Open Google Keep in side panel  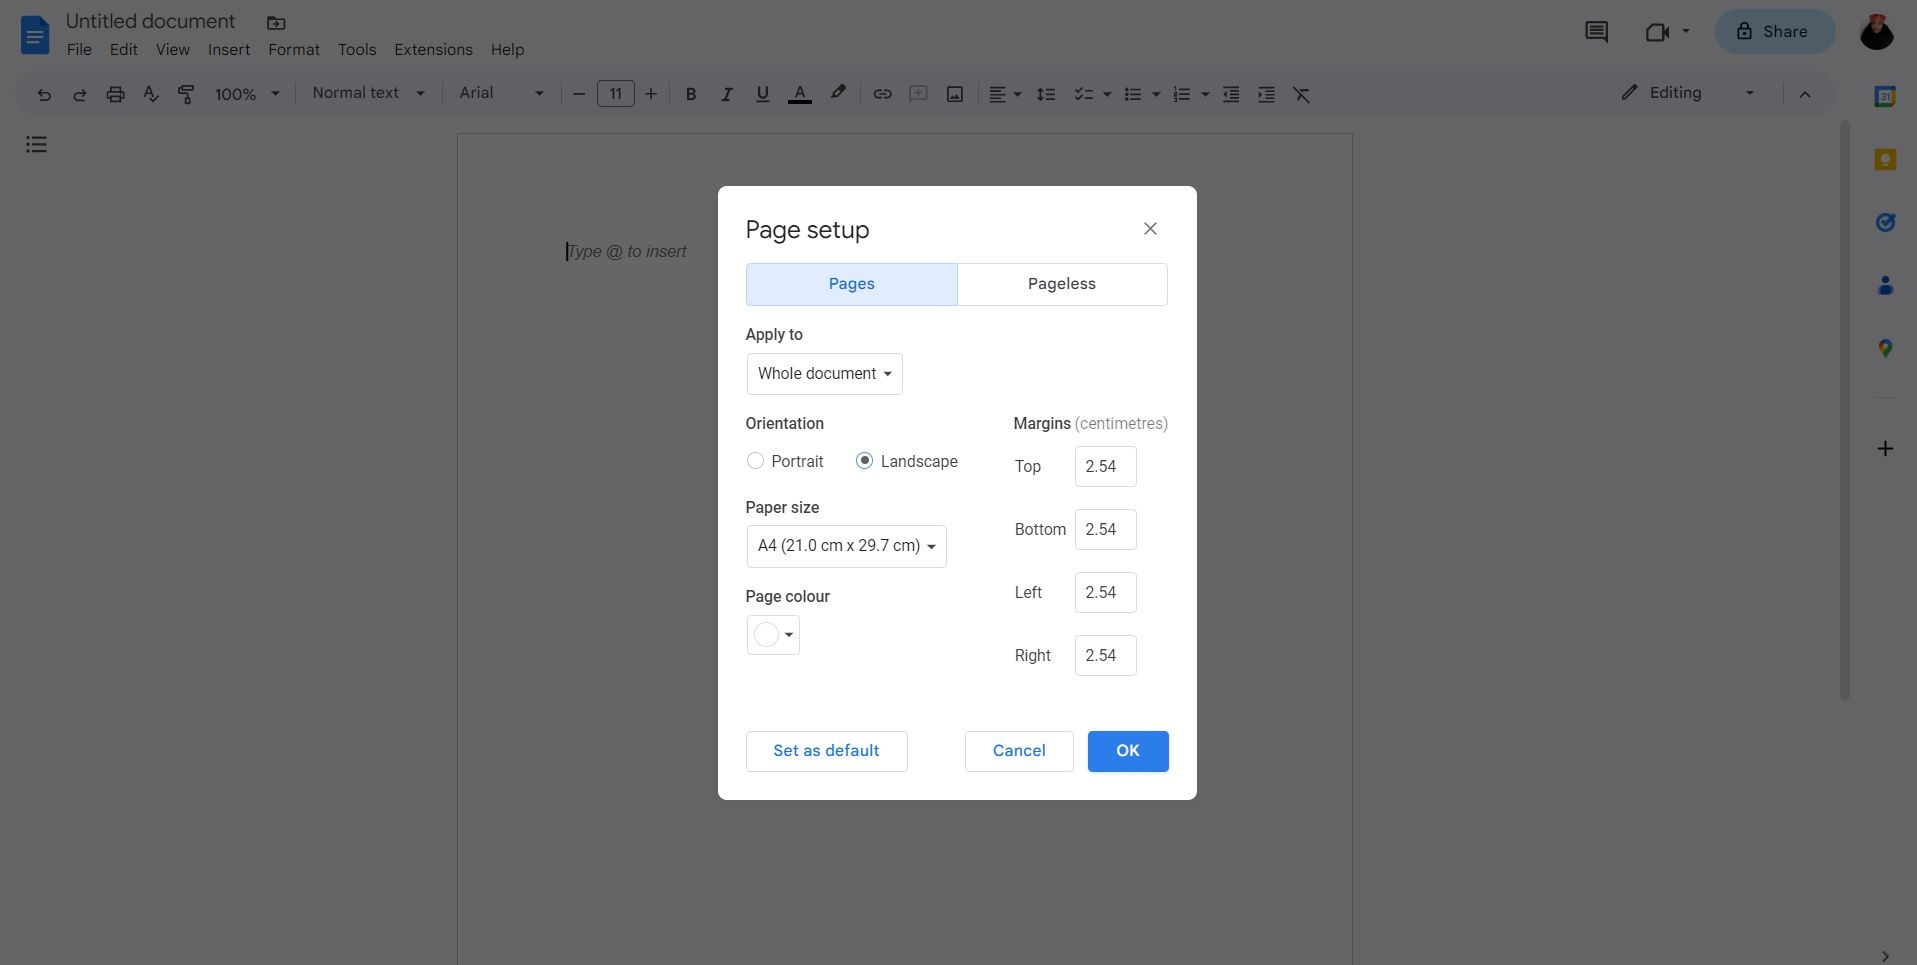click(1885, 160)
